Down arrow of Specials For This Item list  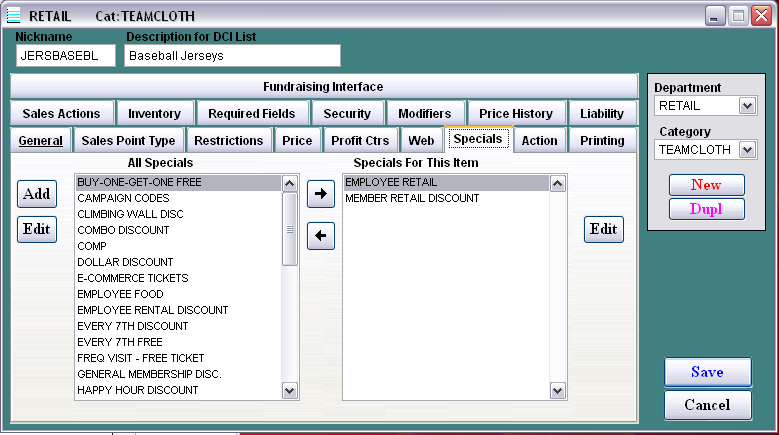pos(557,391)
